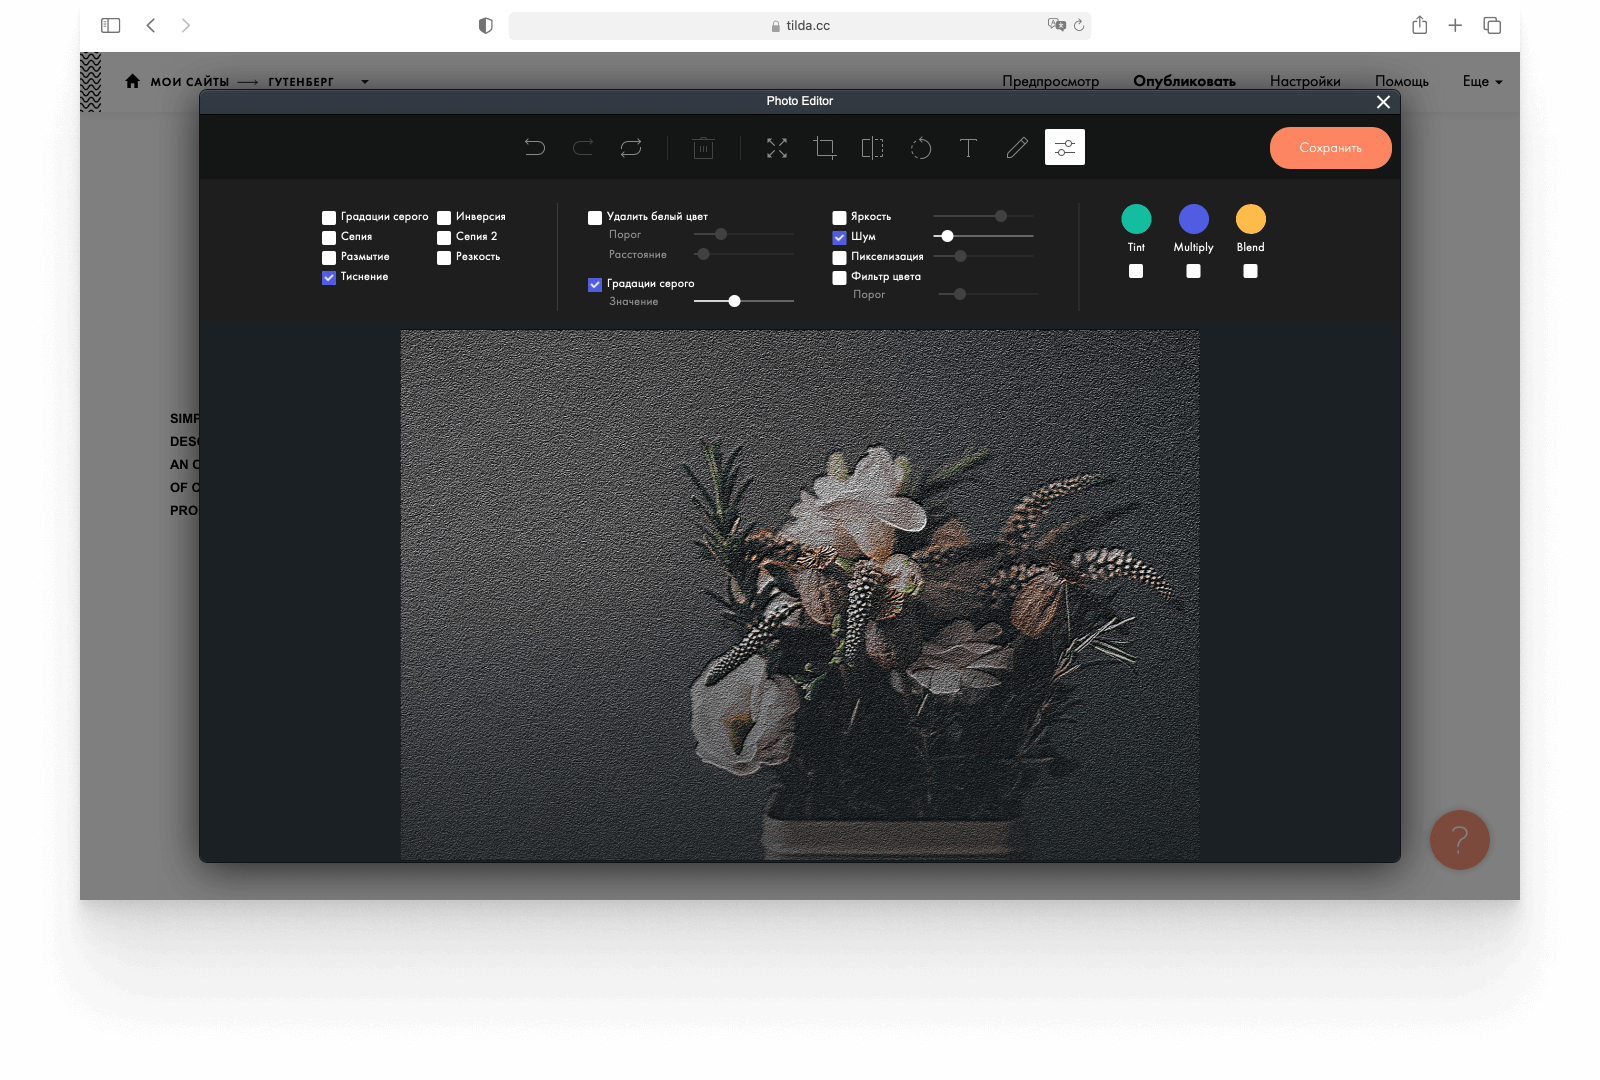Adjust the Пикселизация slider
Image resolution: width=1600 pixels, height=1080 pixels.
pyautogui.click(x=960, y=256)
